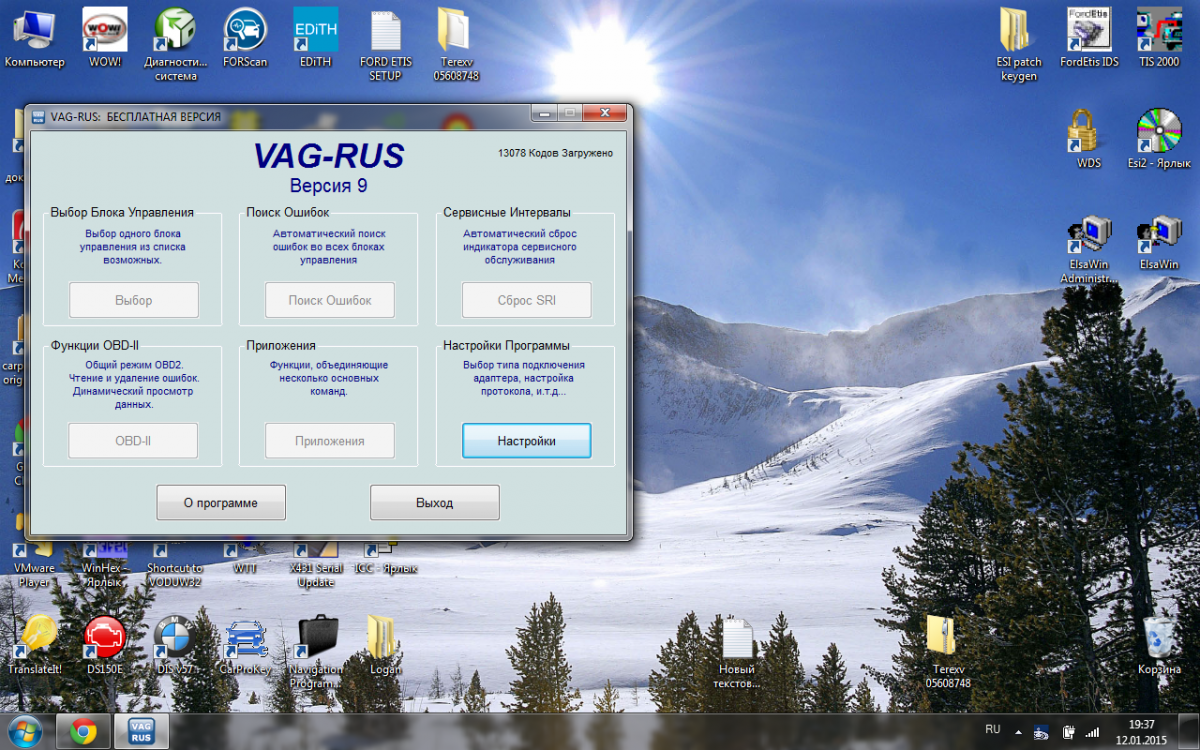
Task: Click the Сброс SRI button
Action: (x=526, y=300)
